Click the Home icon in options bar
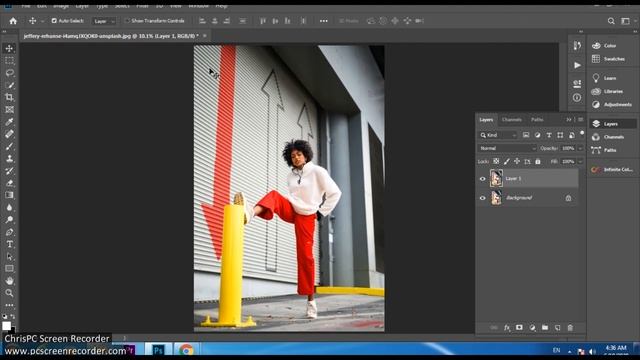The height and width of the screenshot is (360, 640). point(13,21)
